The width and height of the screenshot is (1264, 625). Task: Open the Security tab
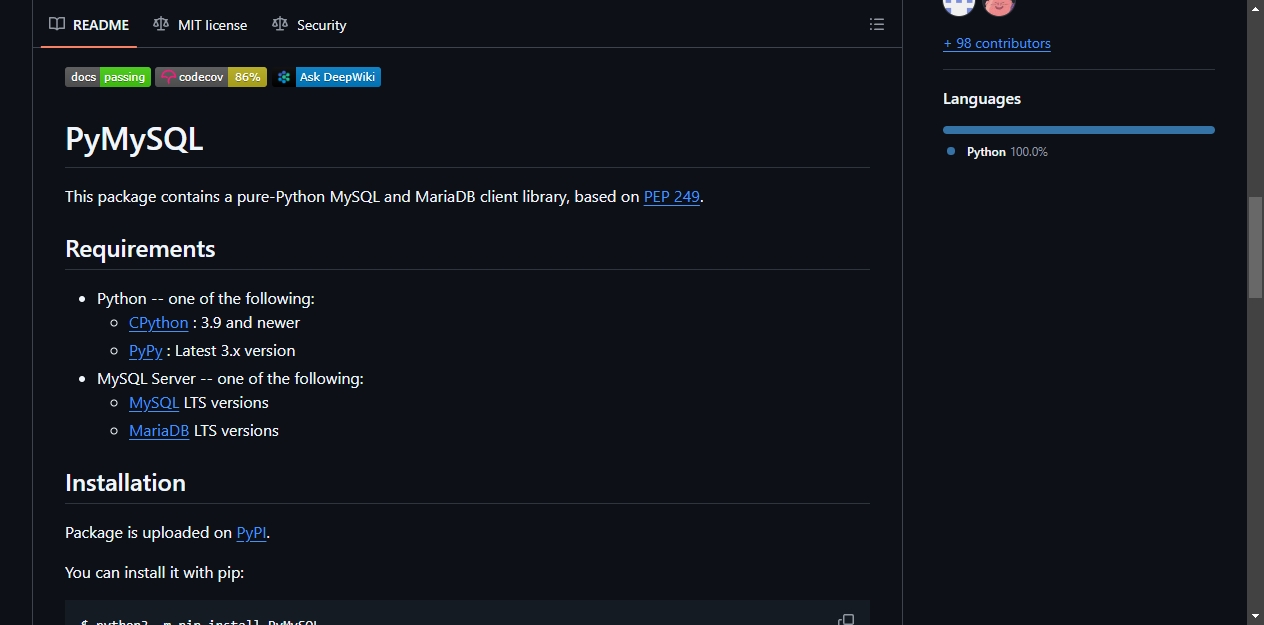click(309, 25)
